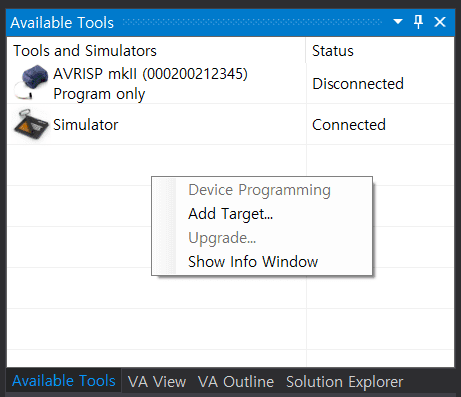Click the Status column header

pyautogui.click(x=380, y=51)
